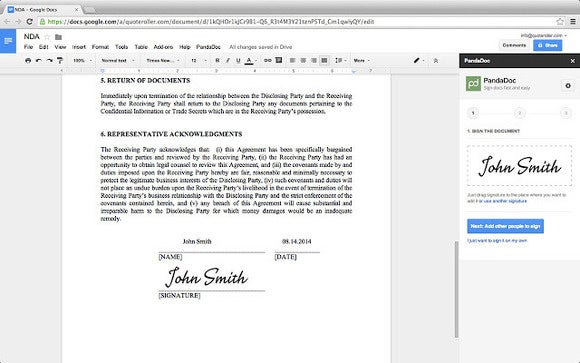Image resolution: width=580 pixels, height=363 pixels.
Task: Open the PandaDoc menu
Action: 208,47
